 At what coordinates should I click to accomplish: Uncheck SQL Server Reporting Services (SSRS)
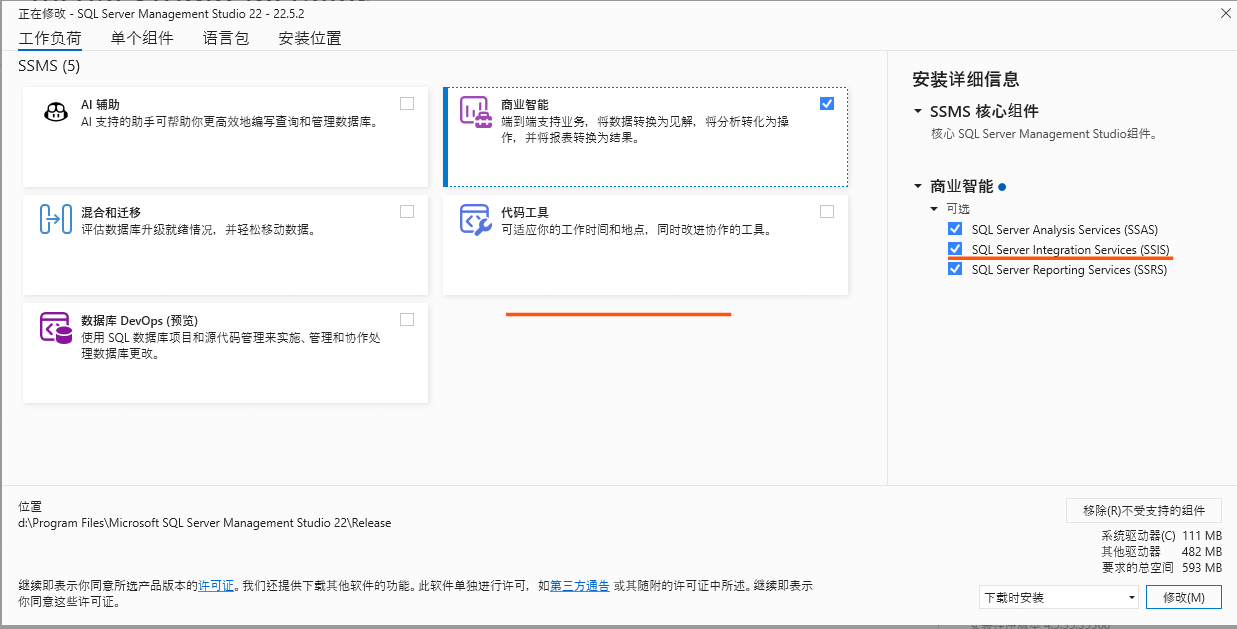click(x=955, y=269)
